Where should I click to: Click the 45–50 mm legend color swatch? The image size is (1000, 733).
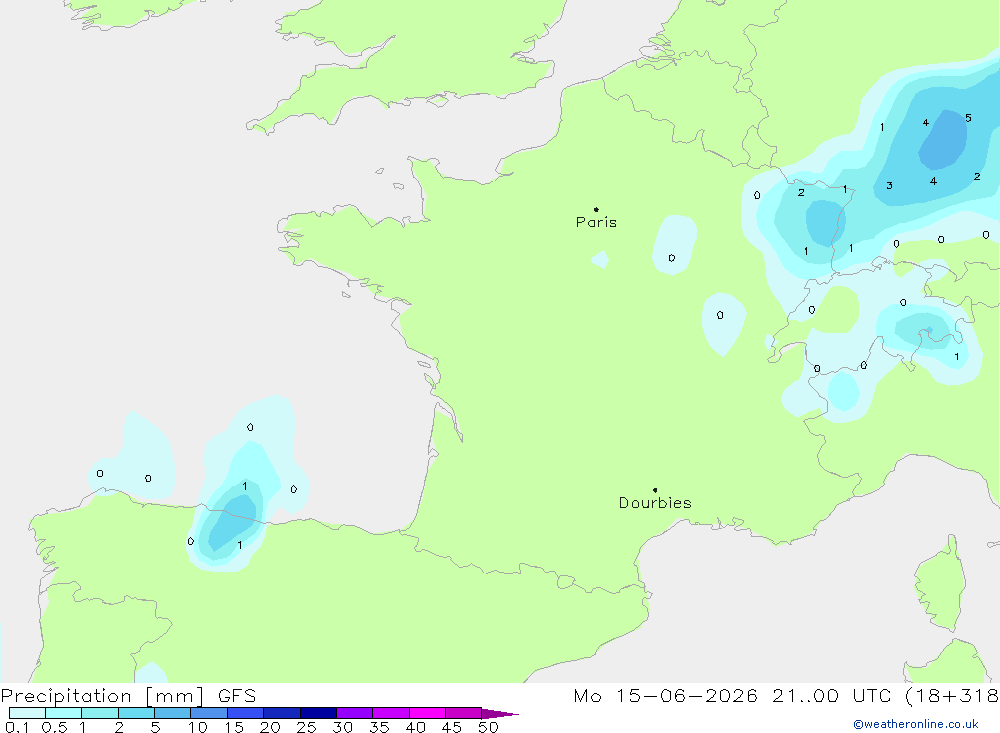[x=464, y=713]
